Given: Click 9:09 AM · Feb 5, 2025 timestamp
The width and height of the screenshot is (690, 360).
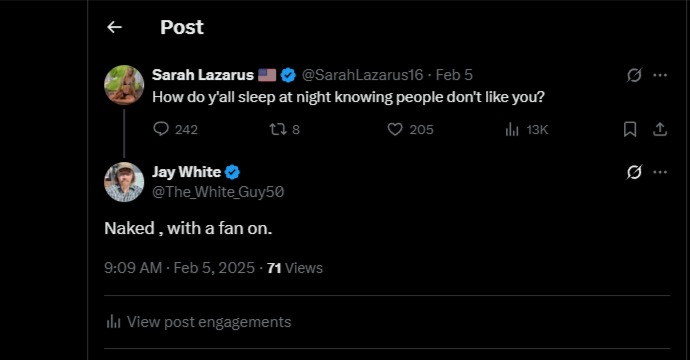Looking at the screenshot, I should tap(180, 268).
